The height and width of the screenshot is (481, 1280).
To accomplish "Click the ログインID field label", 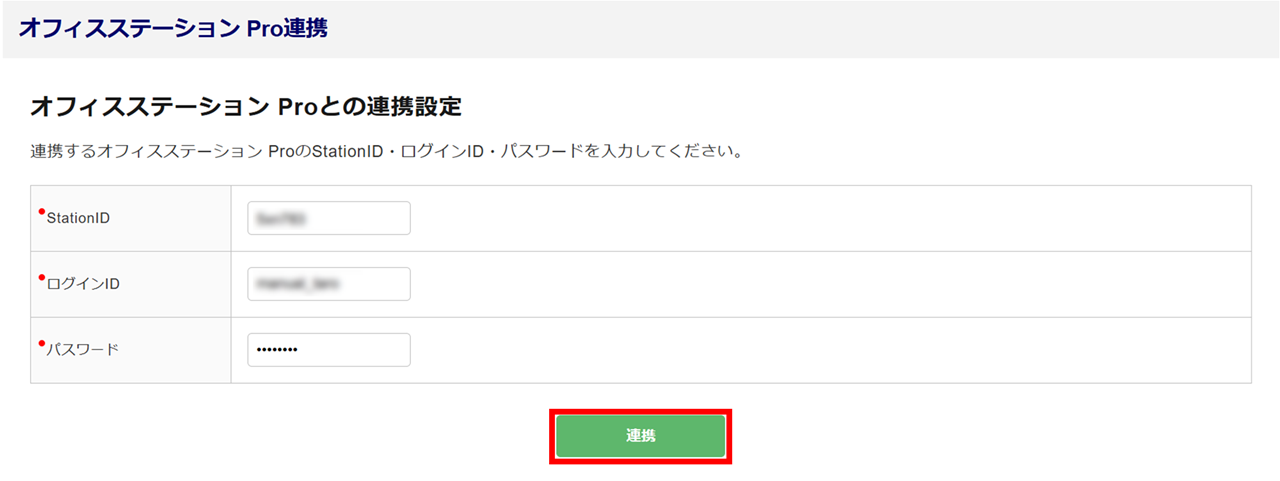I will (x=83, y=284).
